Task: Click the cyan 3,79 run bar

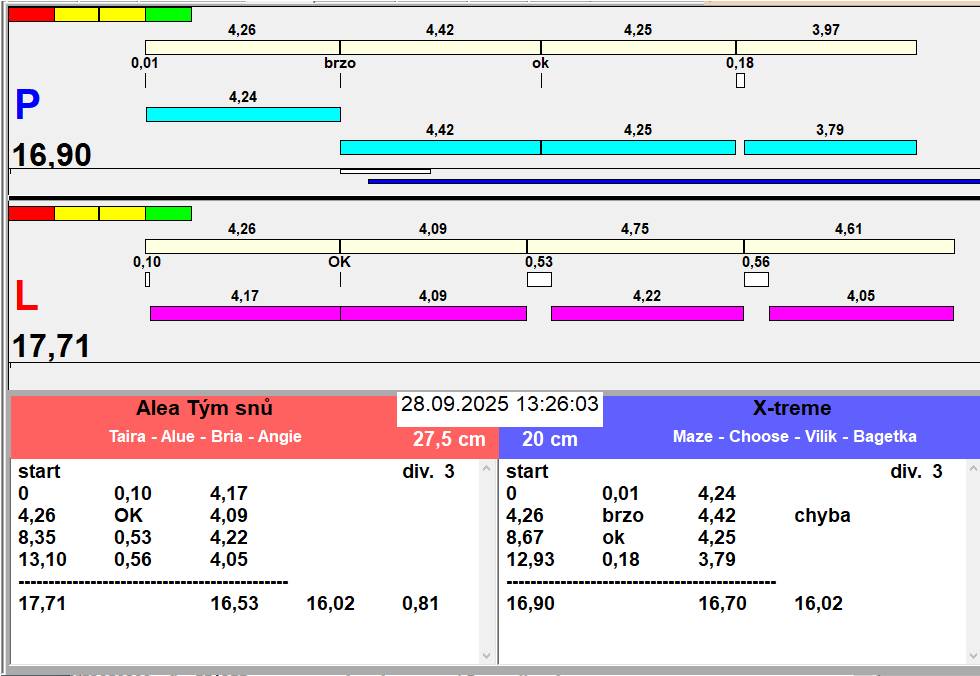Action: point(830,147)
